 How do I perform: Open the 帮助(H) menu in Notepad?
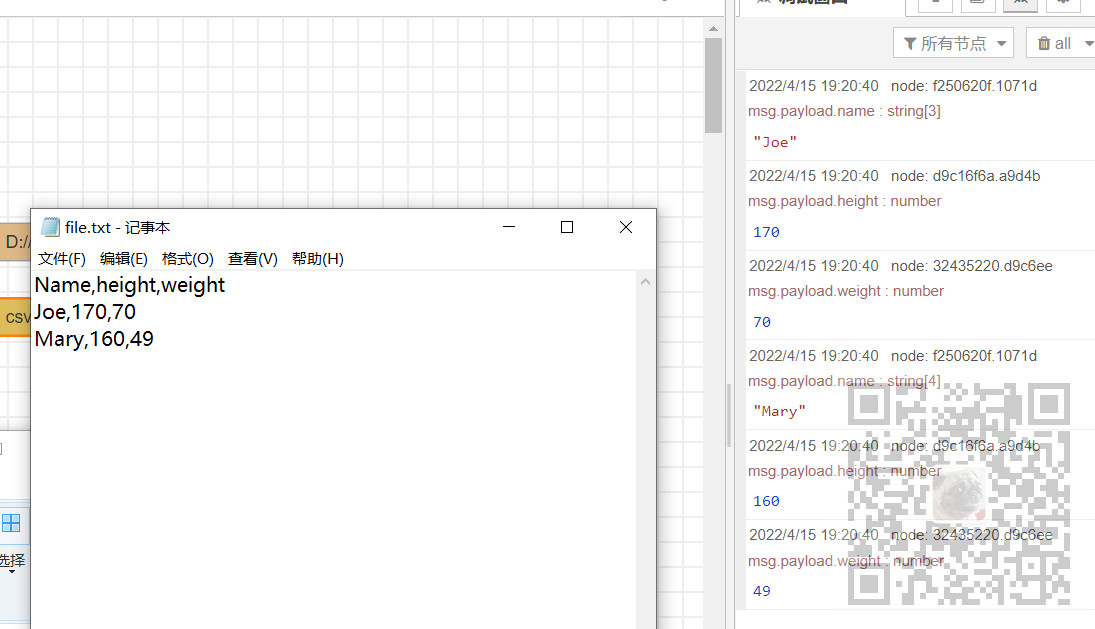click(318, 259)
